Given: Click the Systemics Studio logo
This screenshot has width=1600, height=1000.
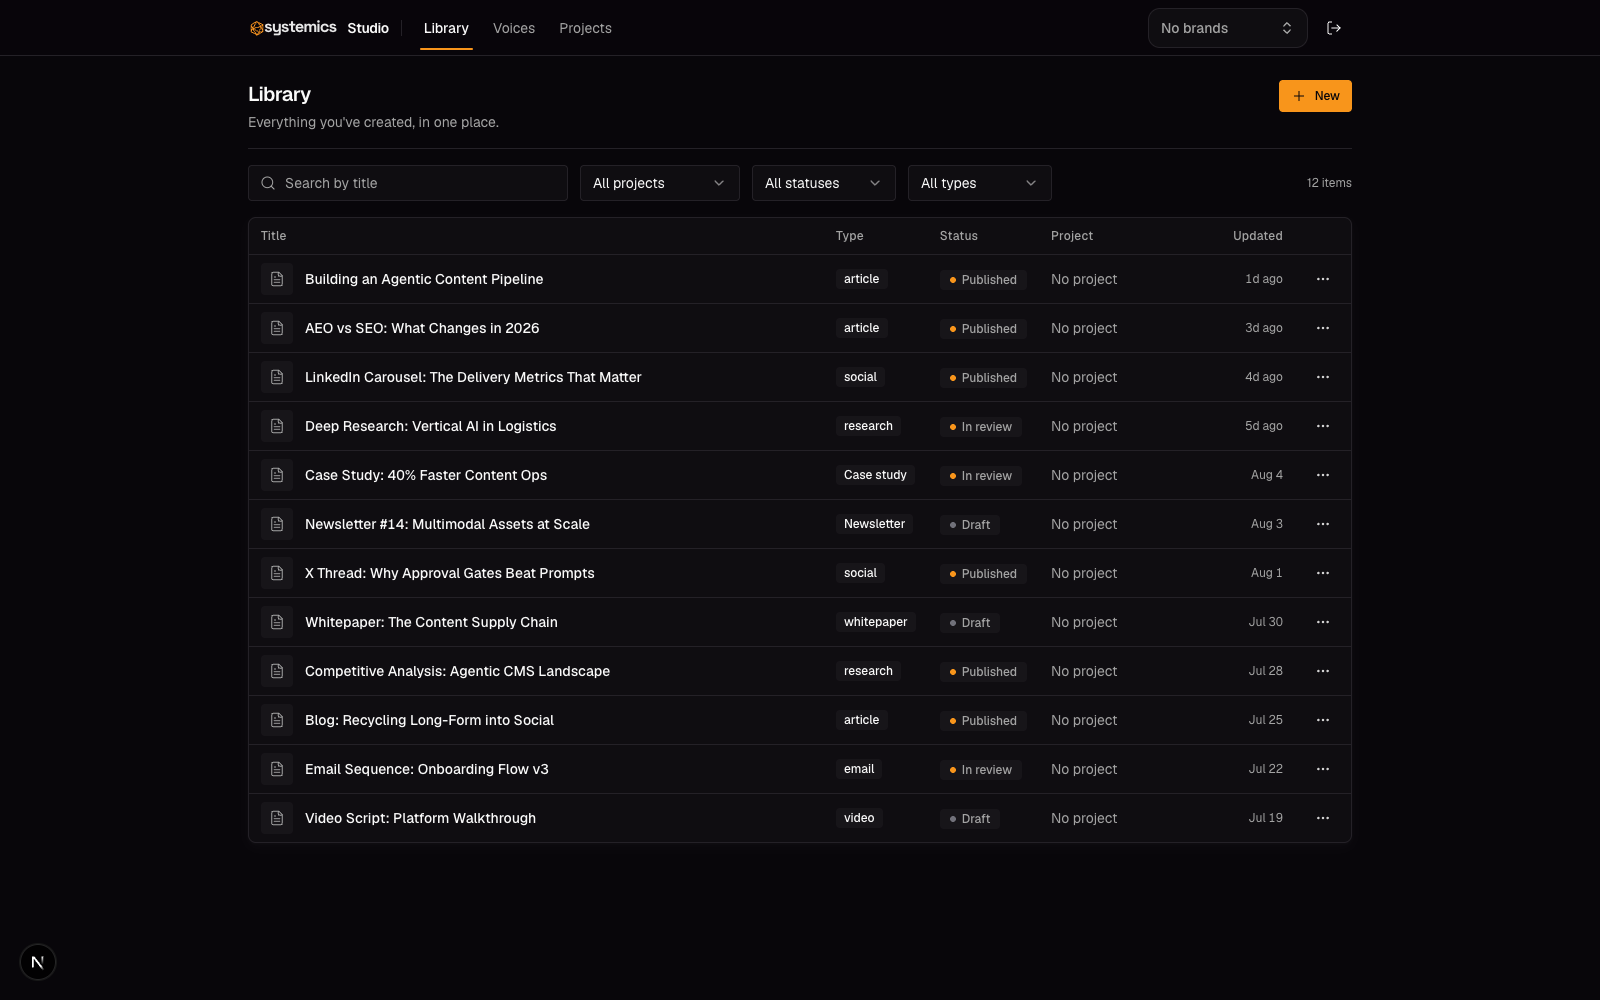Looking at the screenshot, I should (319, 28).
